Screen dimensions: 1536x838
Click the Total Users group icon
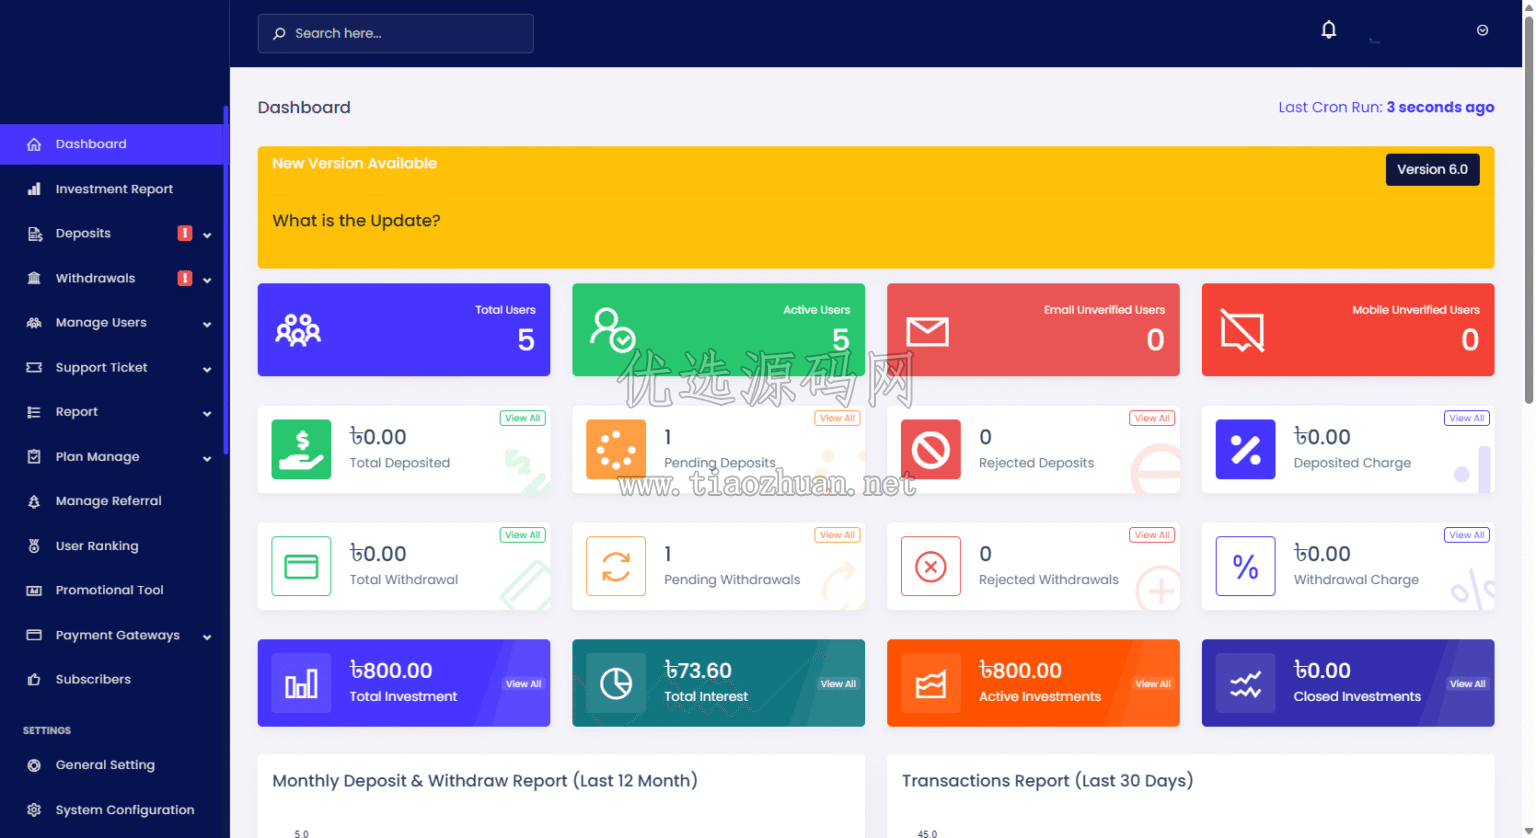(x=298, y=330)
